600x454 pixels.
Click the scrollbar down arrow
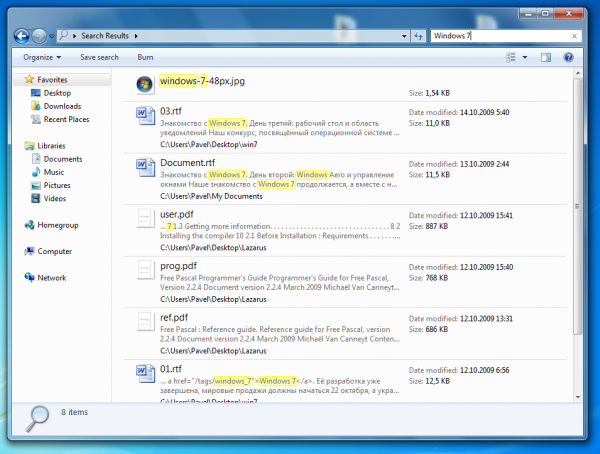coord(578,397)
